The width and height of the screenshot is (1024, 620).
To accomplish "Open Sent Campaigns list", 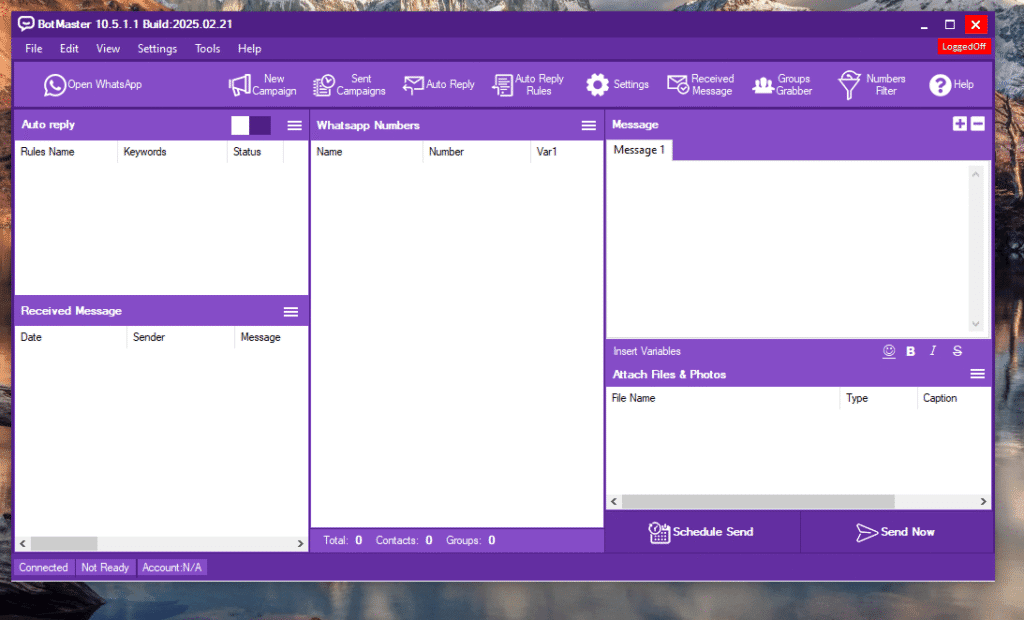I will tap(349, 84).
